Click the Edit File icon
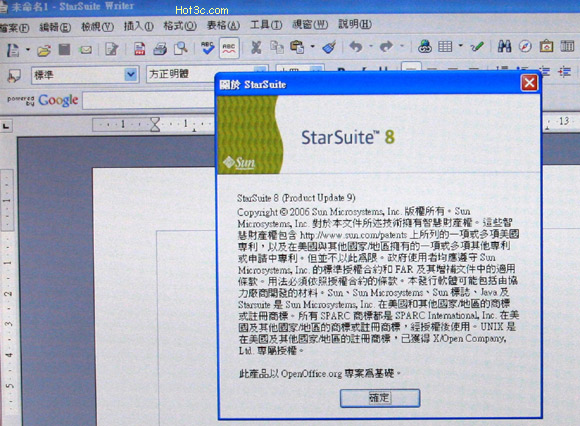This screenshot has width=580, height=426. (x=112, y=49)
